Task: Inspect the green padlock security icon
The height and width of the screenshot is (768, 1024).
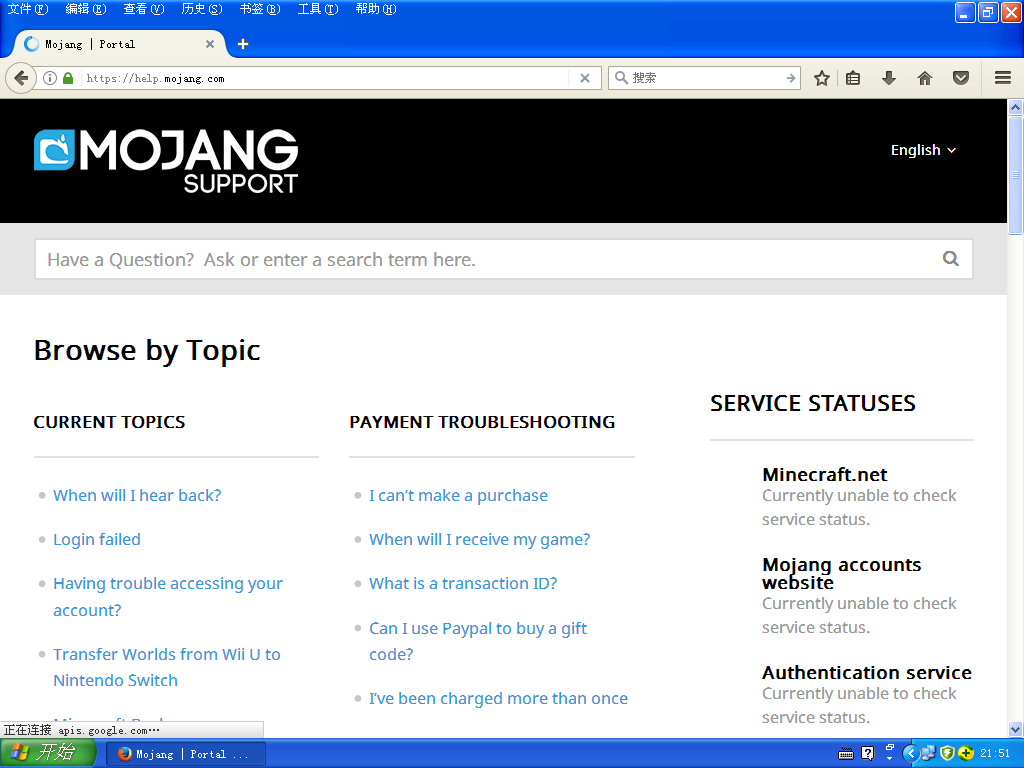Action: click(x=68, y=78)
